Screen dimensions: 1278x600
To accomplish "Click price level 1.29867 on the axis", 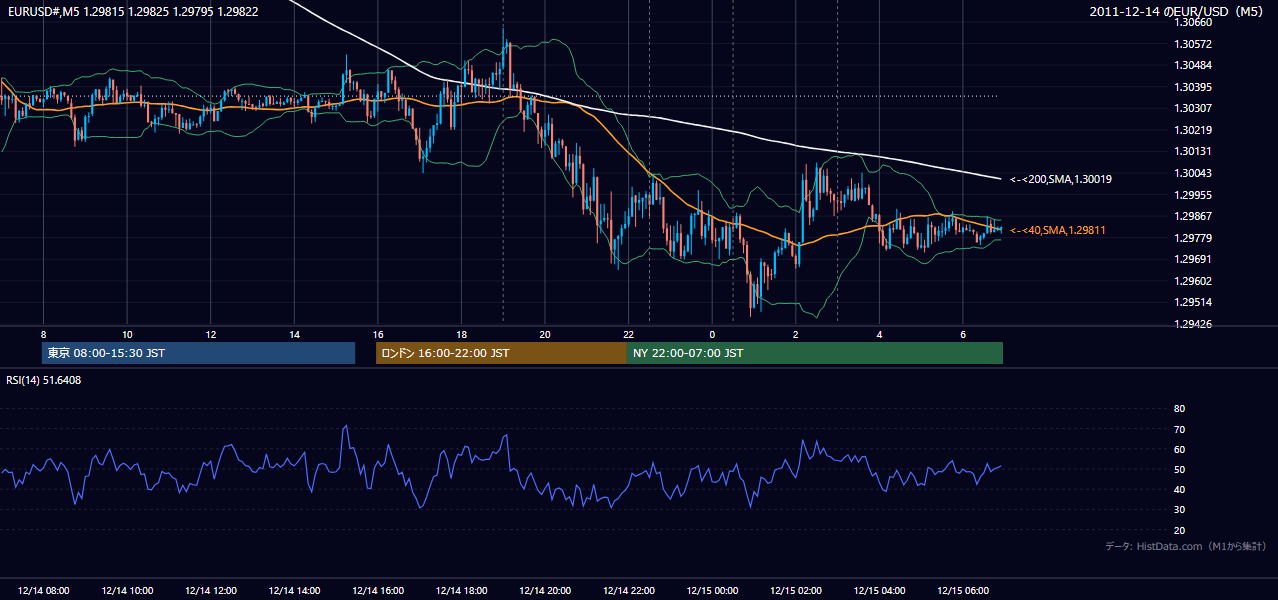I will pyautogui.click(x=1193, y=216).
